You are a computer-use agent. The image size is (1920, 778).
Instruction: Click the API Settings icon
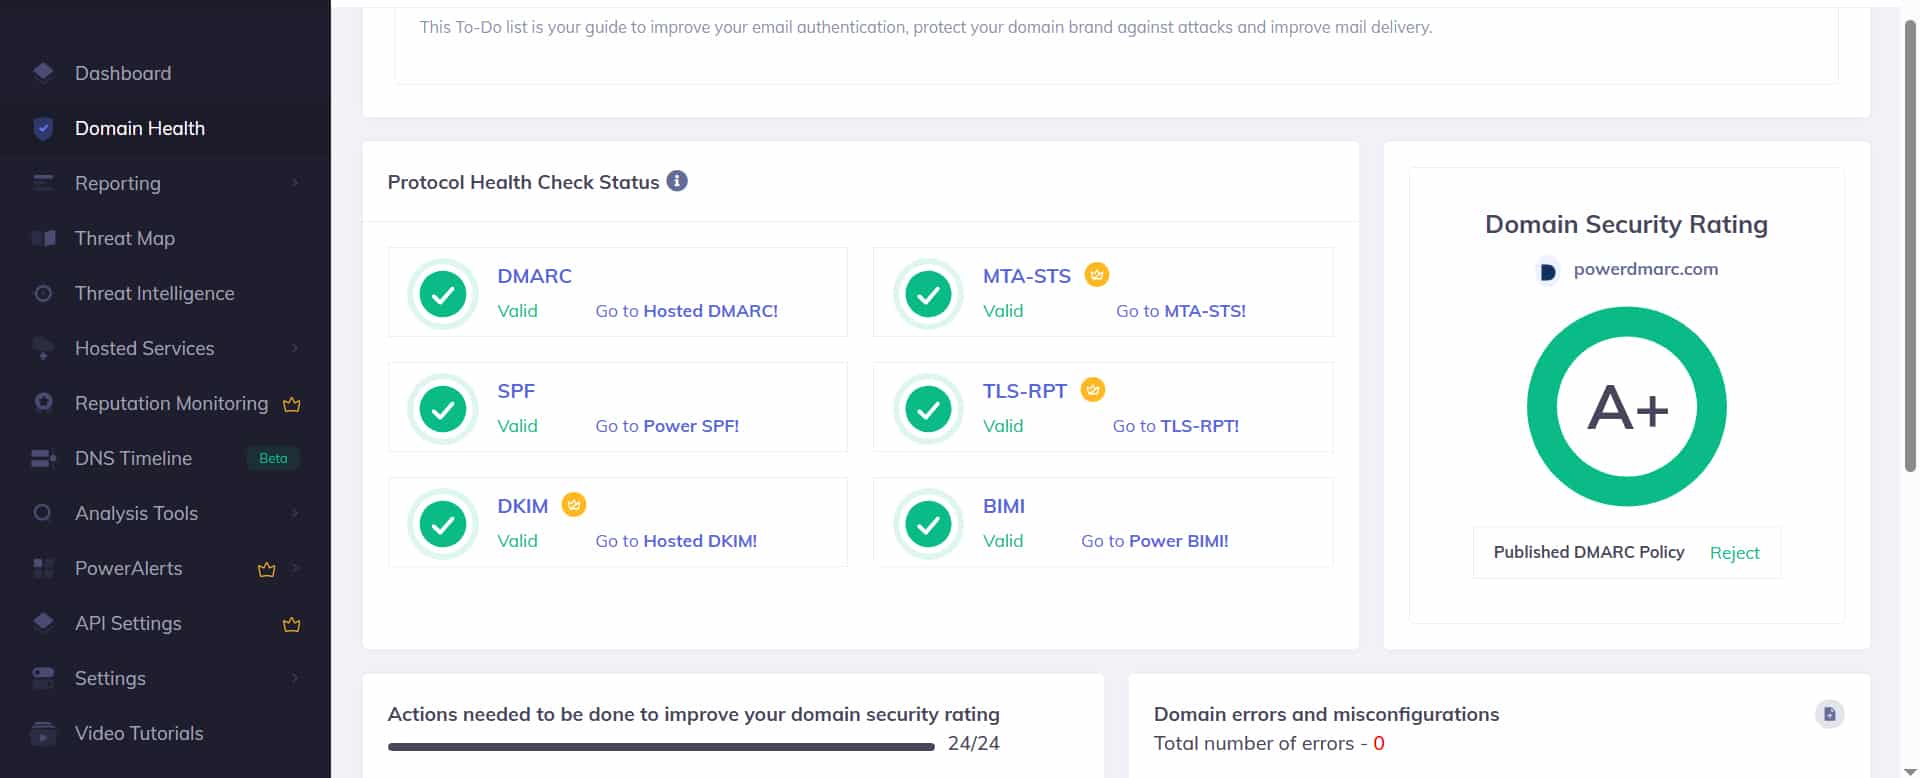43,622
